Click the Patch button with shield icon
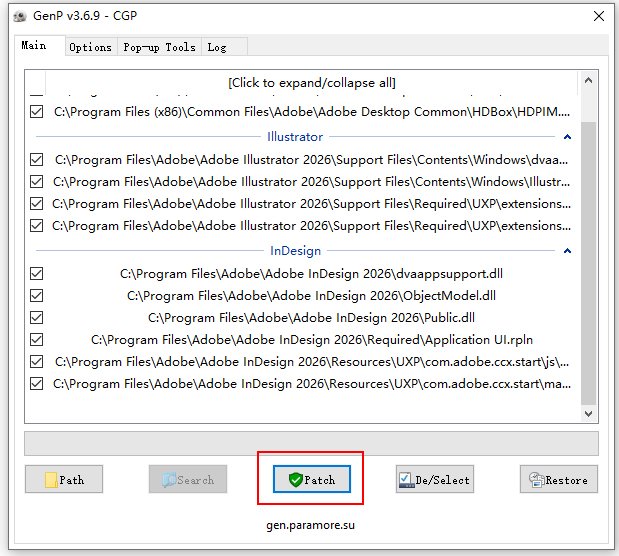The height and width of the screenshot is (556, 619). 311,479
